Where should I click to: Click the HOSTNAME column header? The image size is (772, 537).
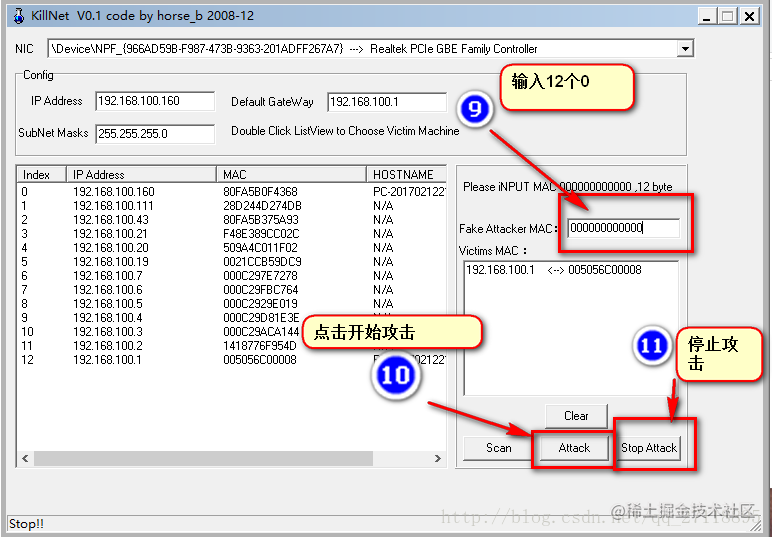(407, 175)
